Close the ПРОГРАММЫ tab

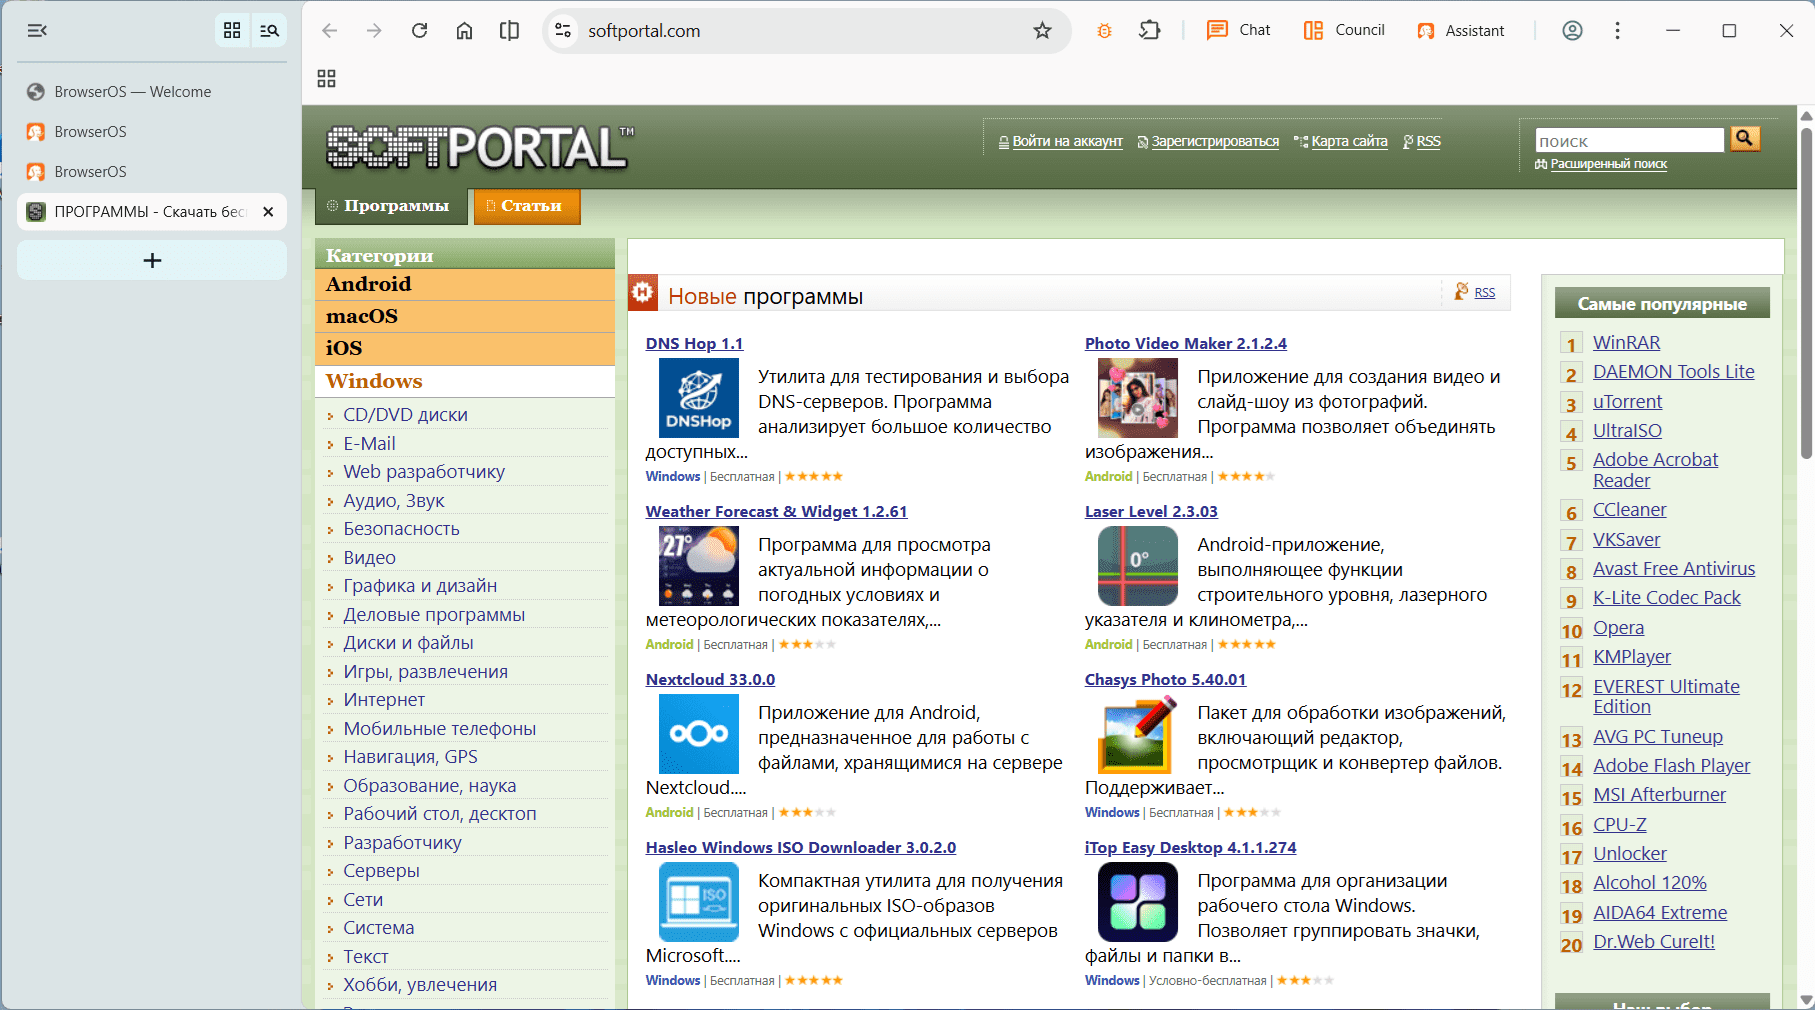[x=268, y=212]
